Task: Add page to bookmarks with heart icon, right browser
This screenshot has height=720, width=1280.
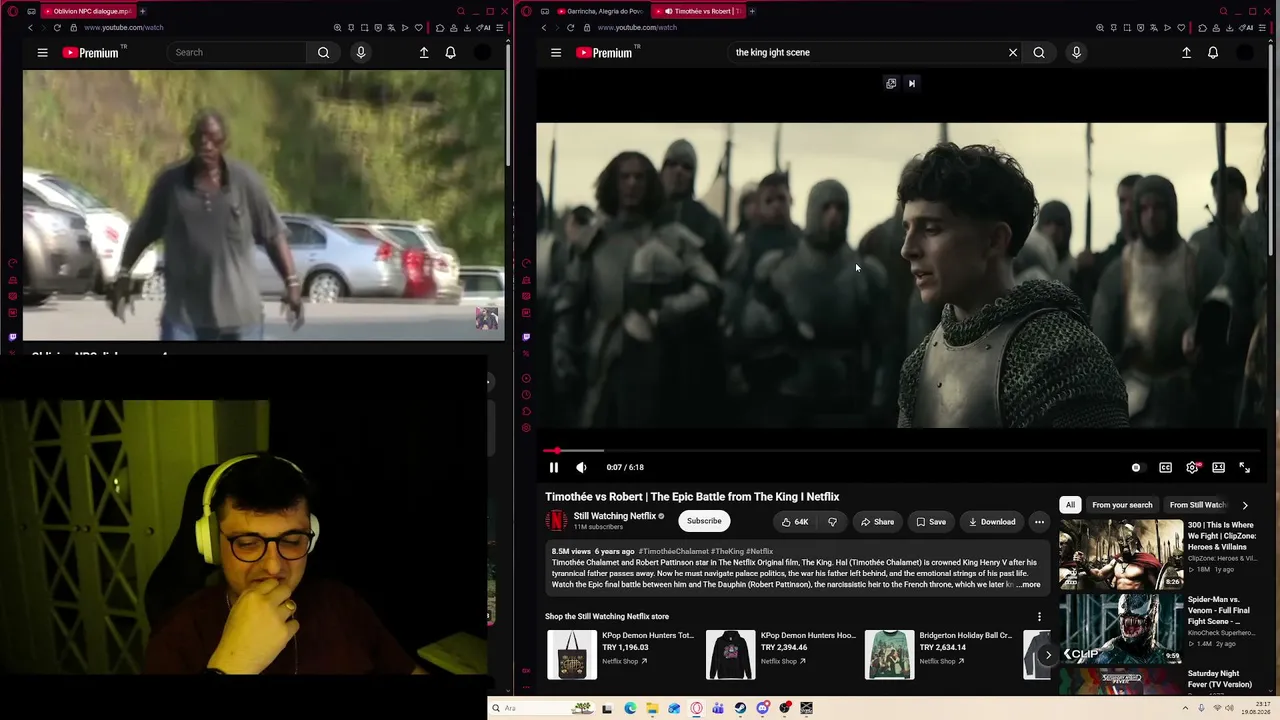Action: pos(1181,27)
